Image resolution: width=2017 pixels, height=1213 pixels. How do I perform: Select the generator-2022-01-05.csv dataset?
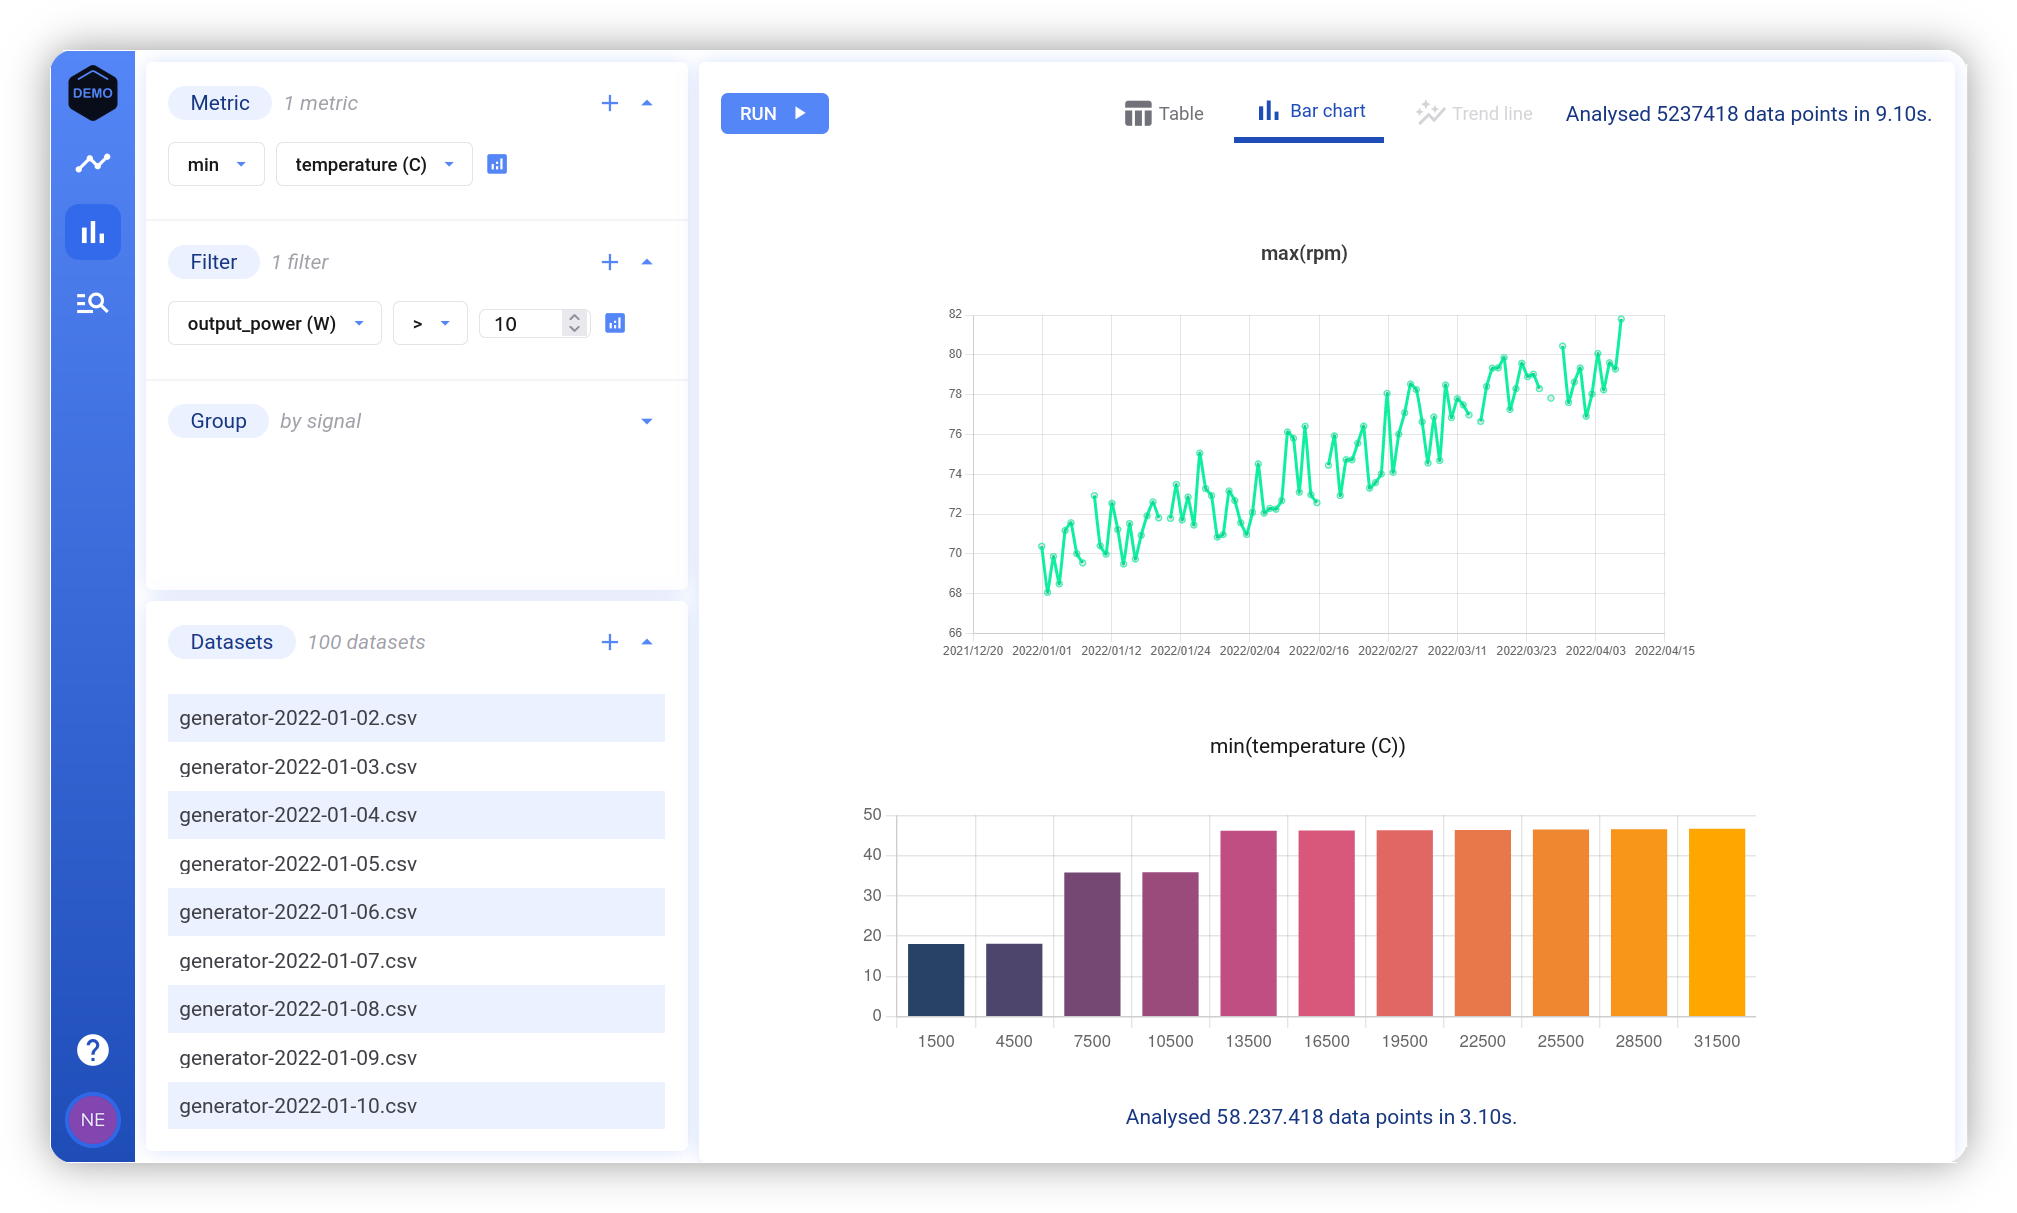(x=416, y=863)
